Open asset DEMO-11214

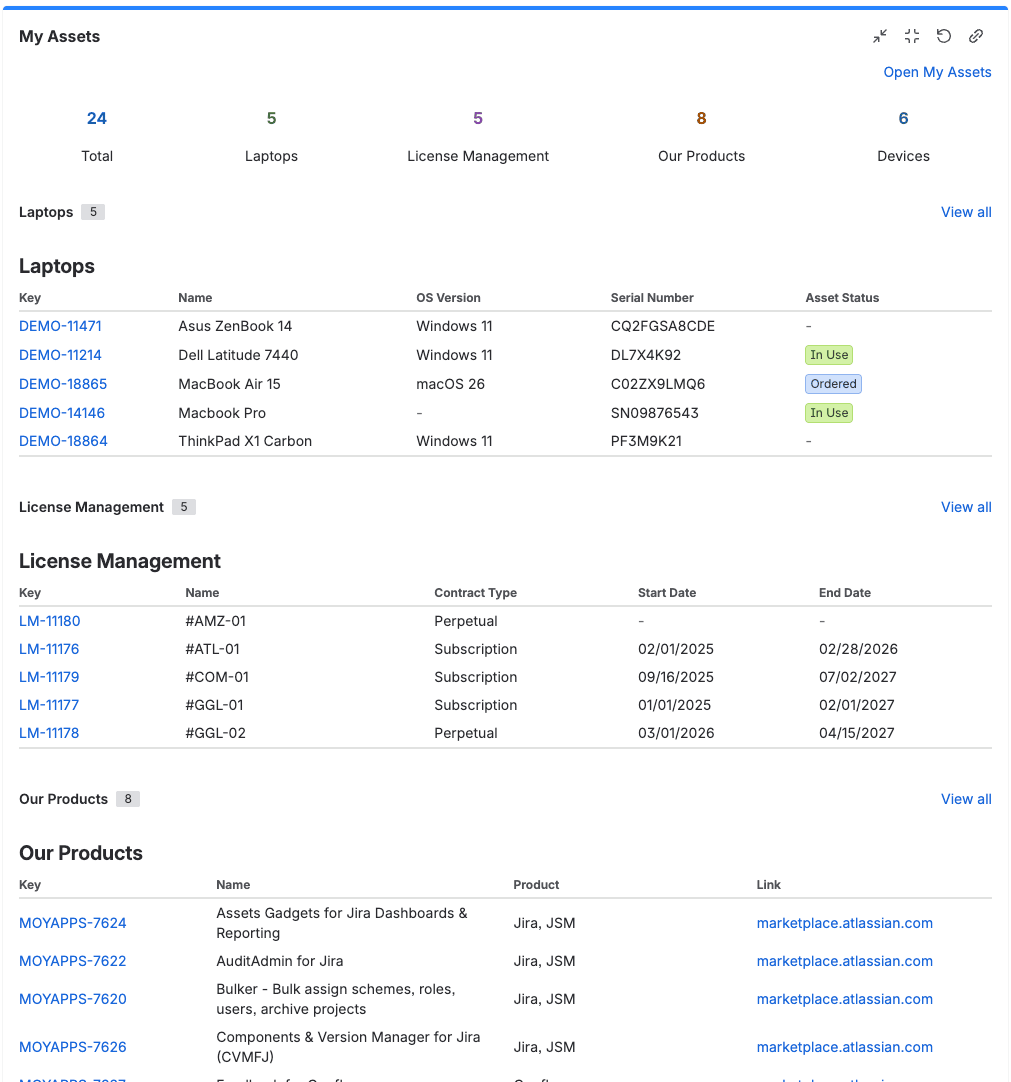[60, 355]
